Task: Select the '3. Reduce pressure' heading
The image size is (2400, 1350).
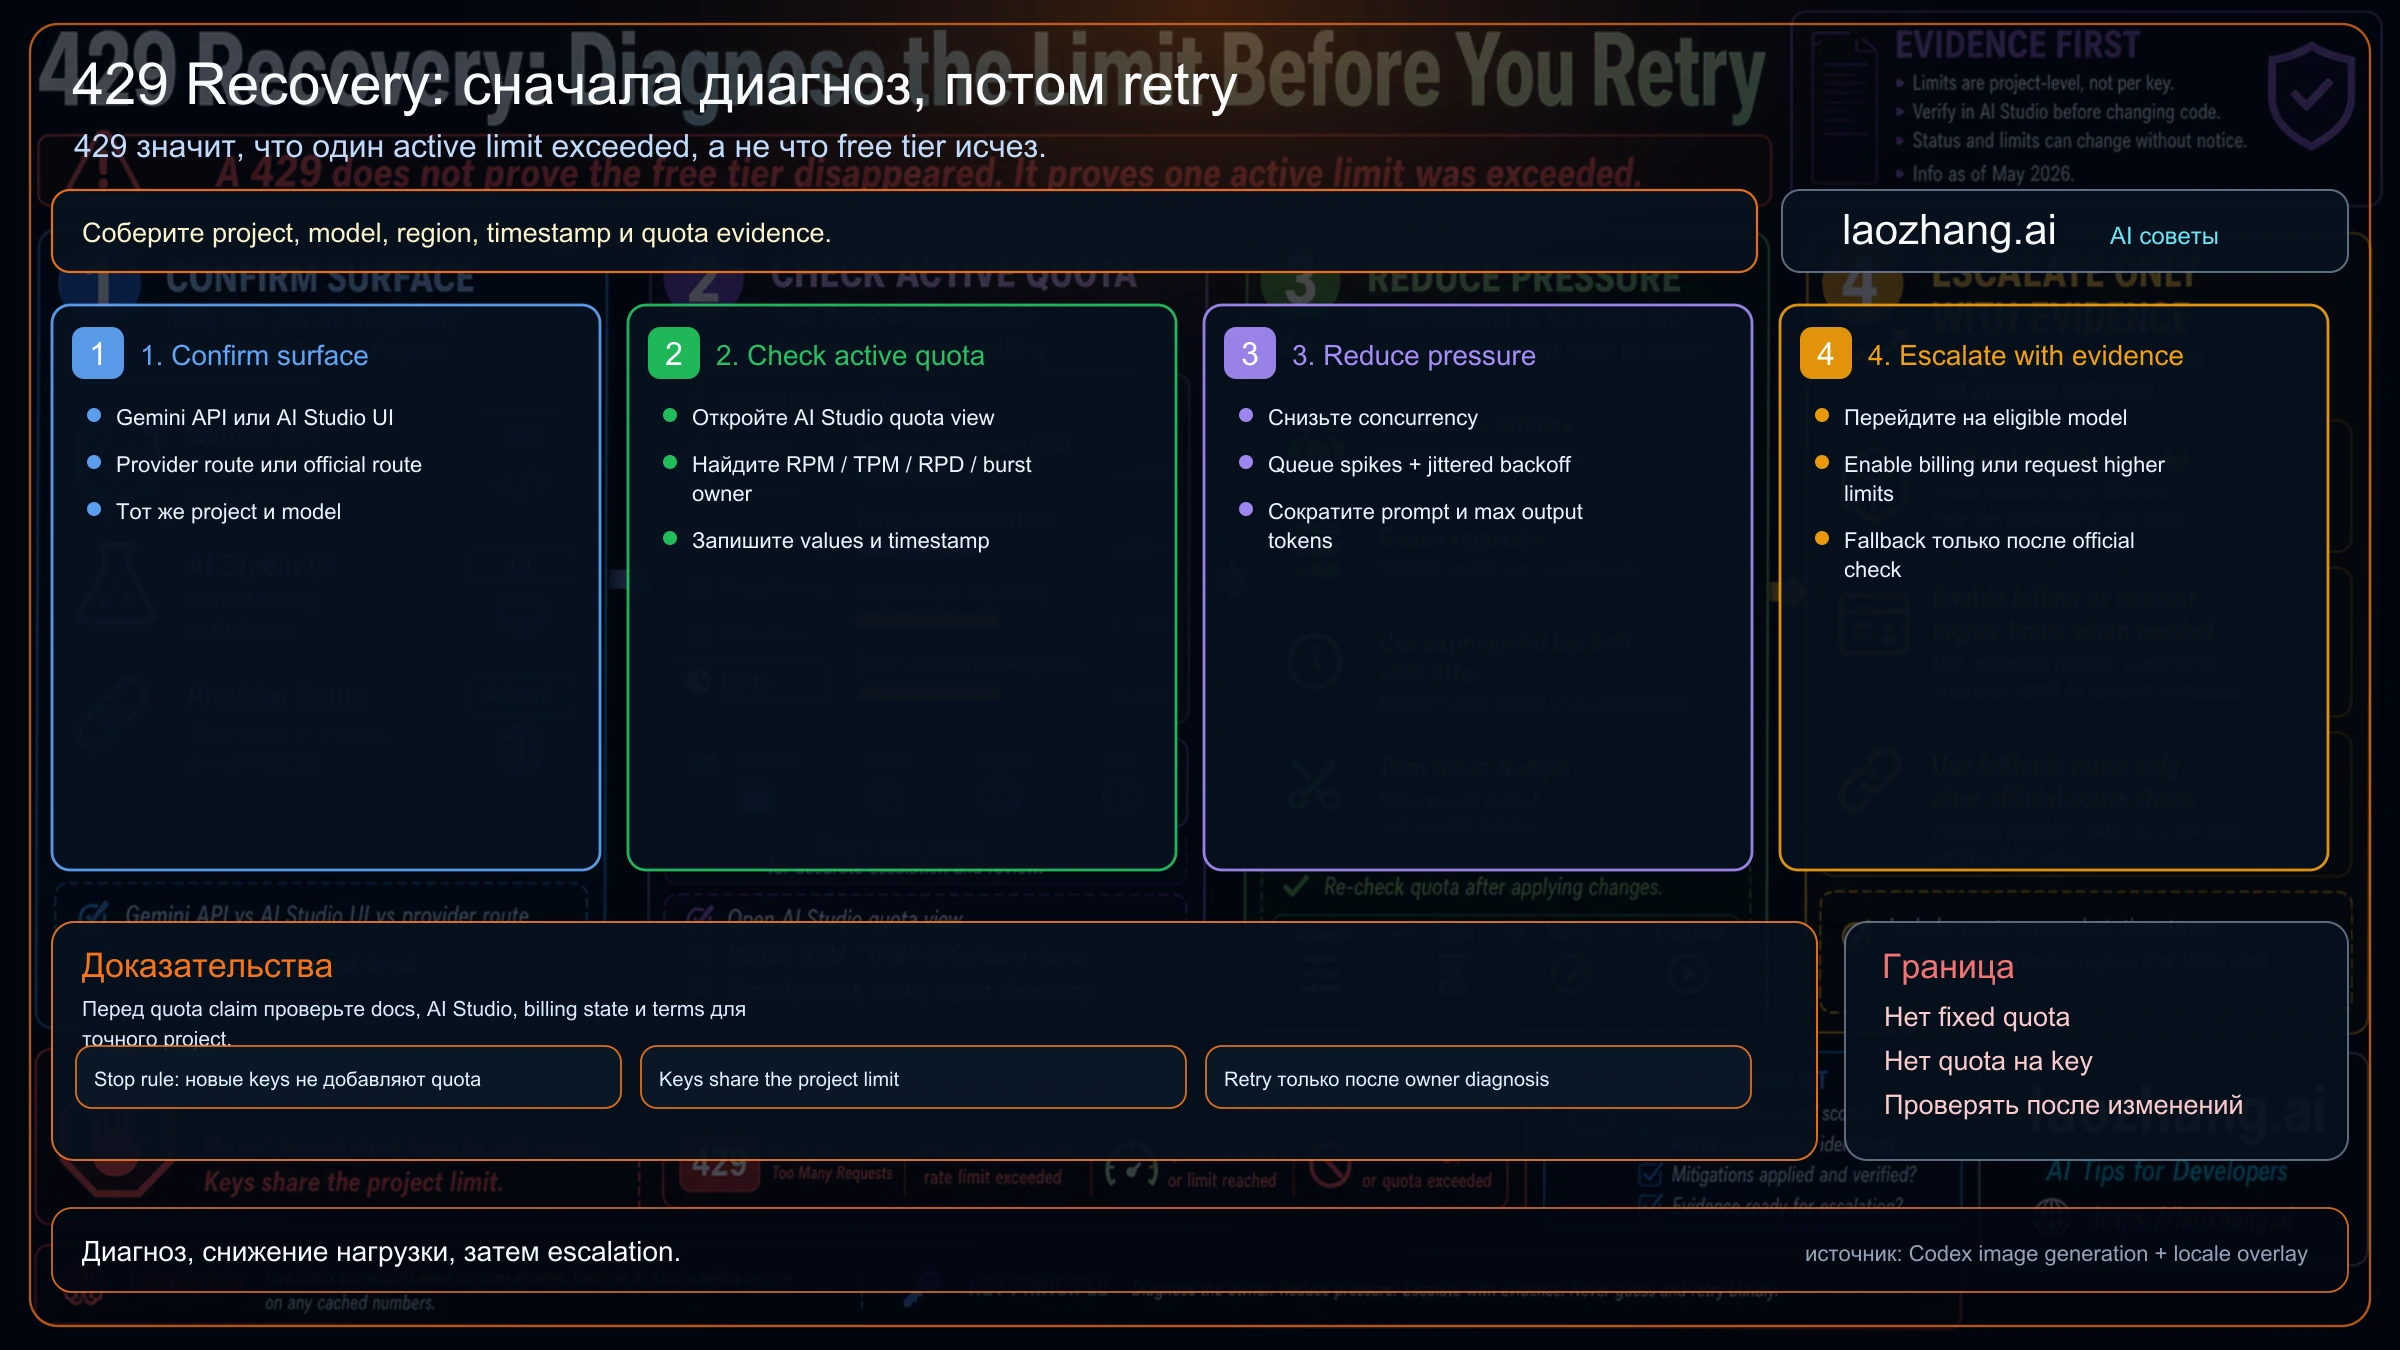Action: pos(1413,355)
